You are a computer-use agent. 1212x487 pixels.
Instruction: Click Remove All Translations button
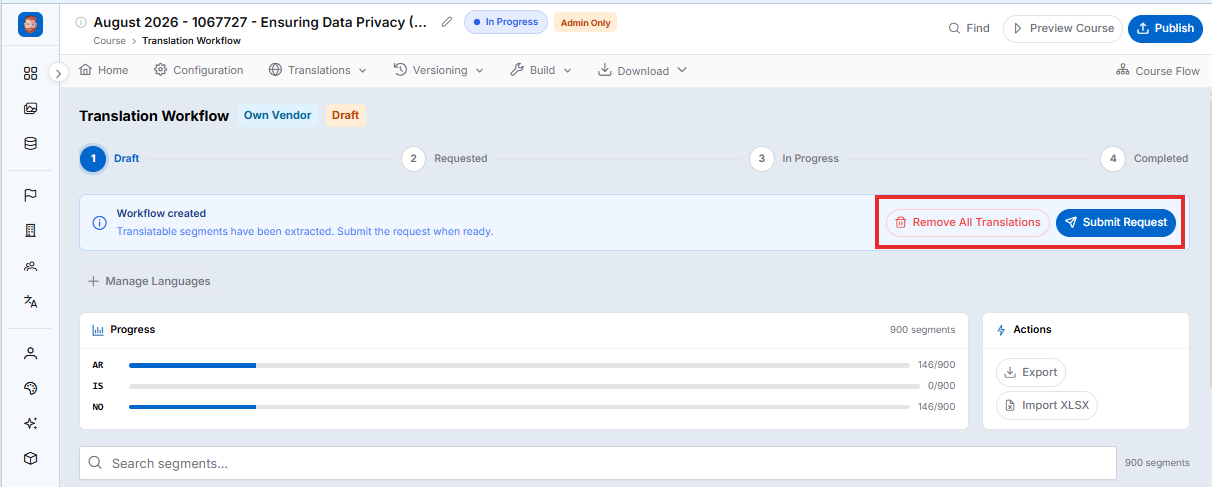click(968, 222)
